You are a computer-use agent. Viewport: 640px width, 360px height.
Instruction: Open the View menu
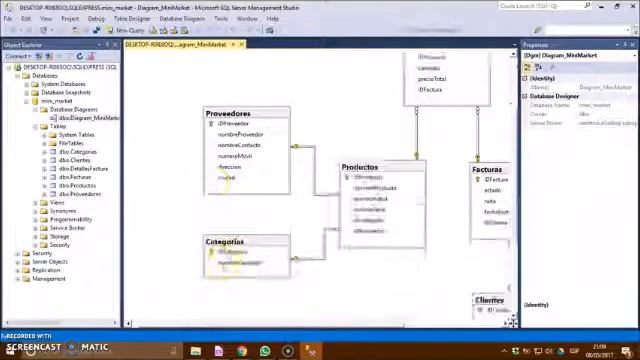46,19
